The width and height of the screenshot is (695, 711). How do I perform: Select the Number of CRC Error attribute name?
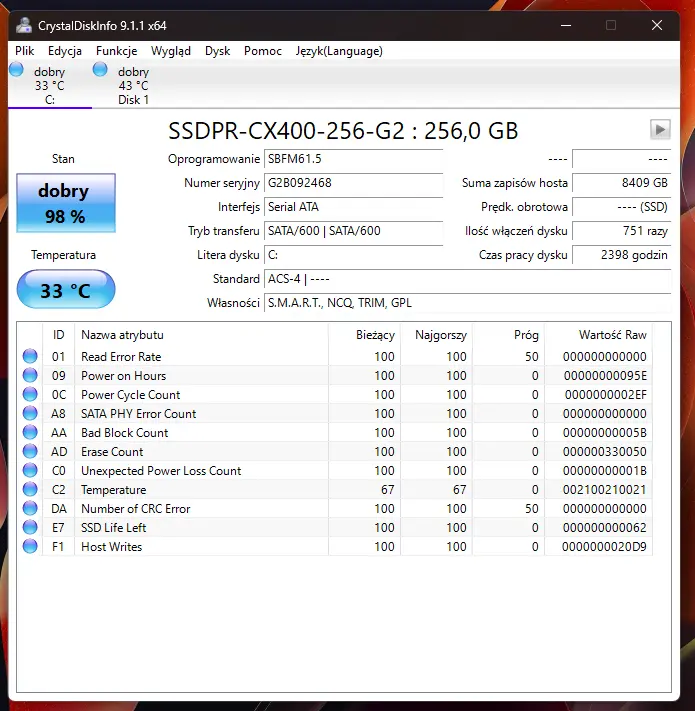tap(136, 509)
